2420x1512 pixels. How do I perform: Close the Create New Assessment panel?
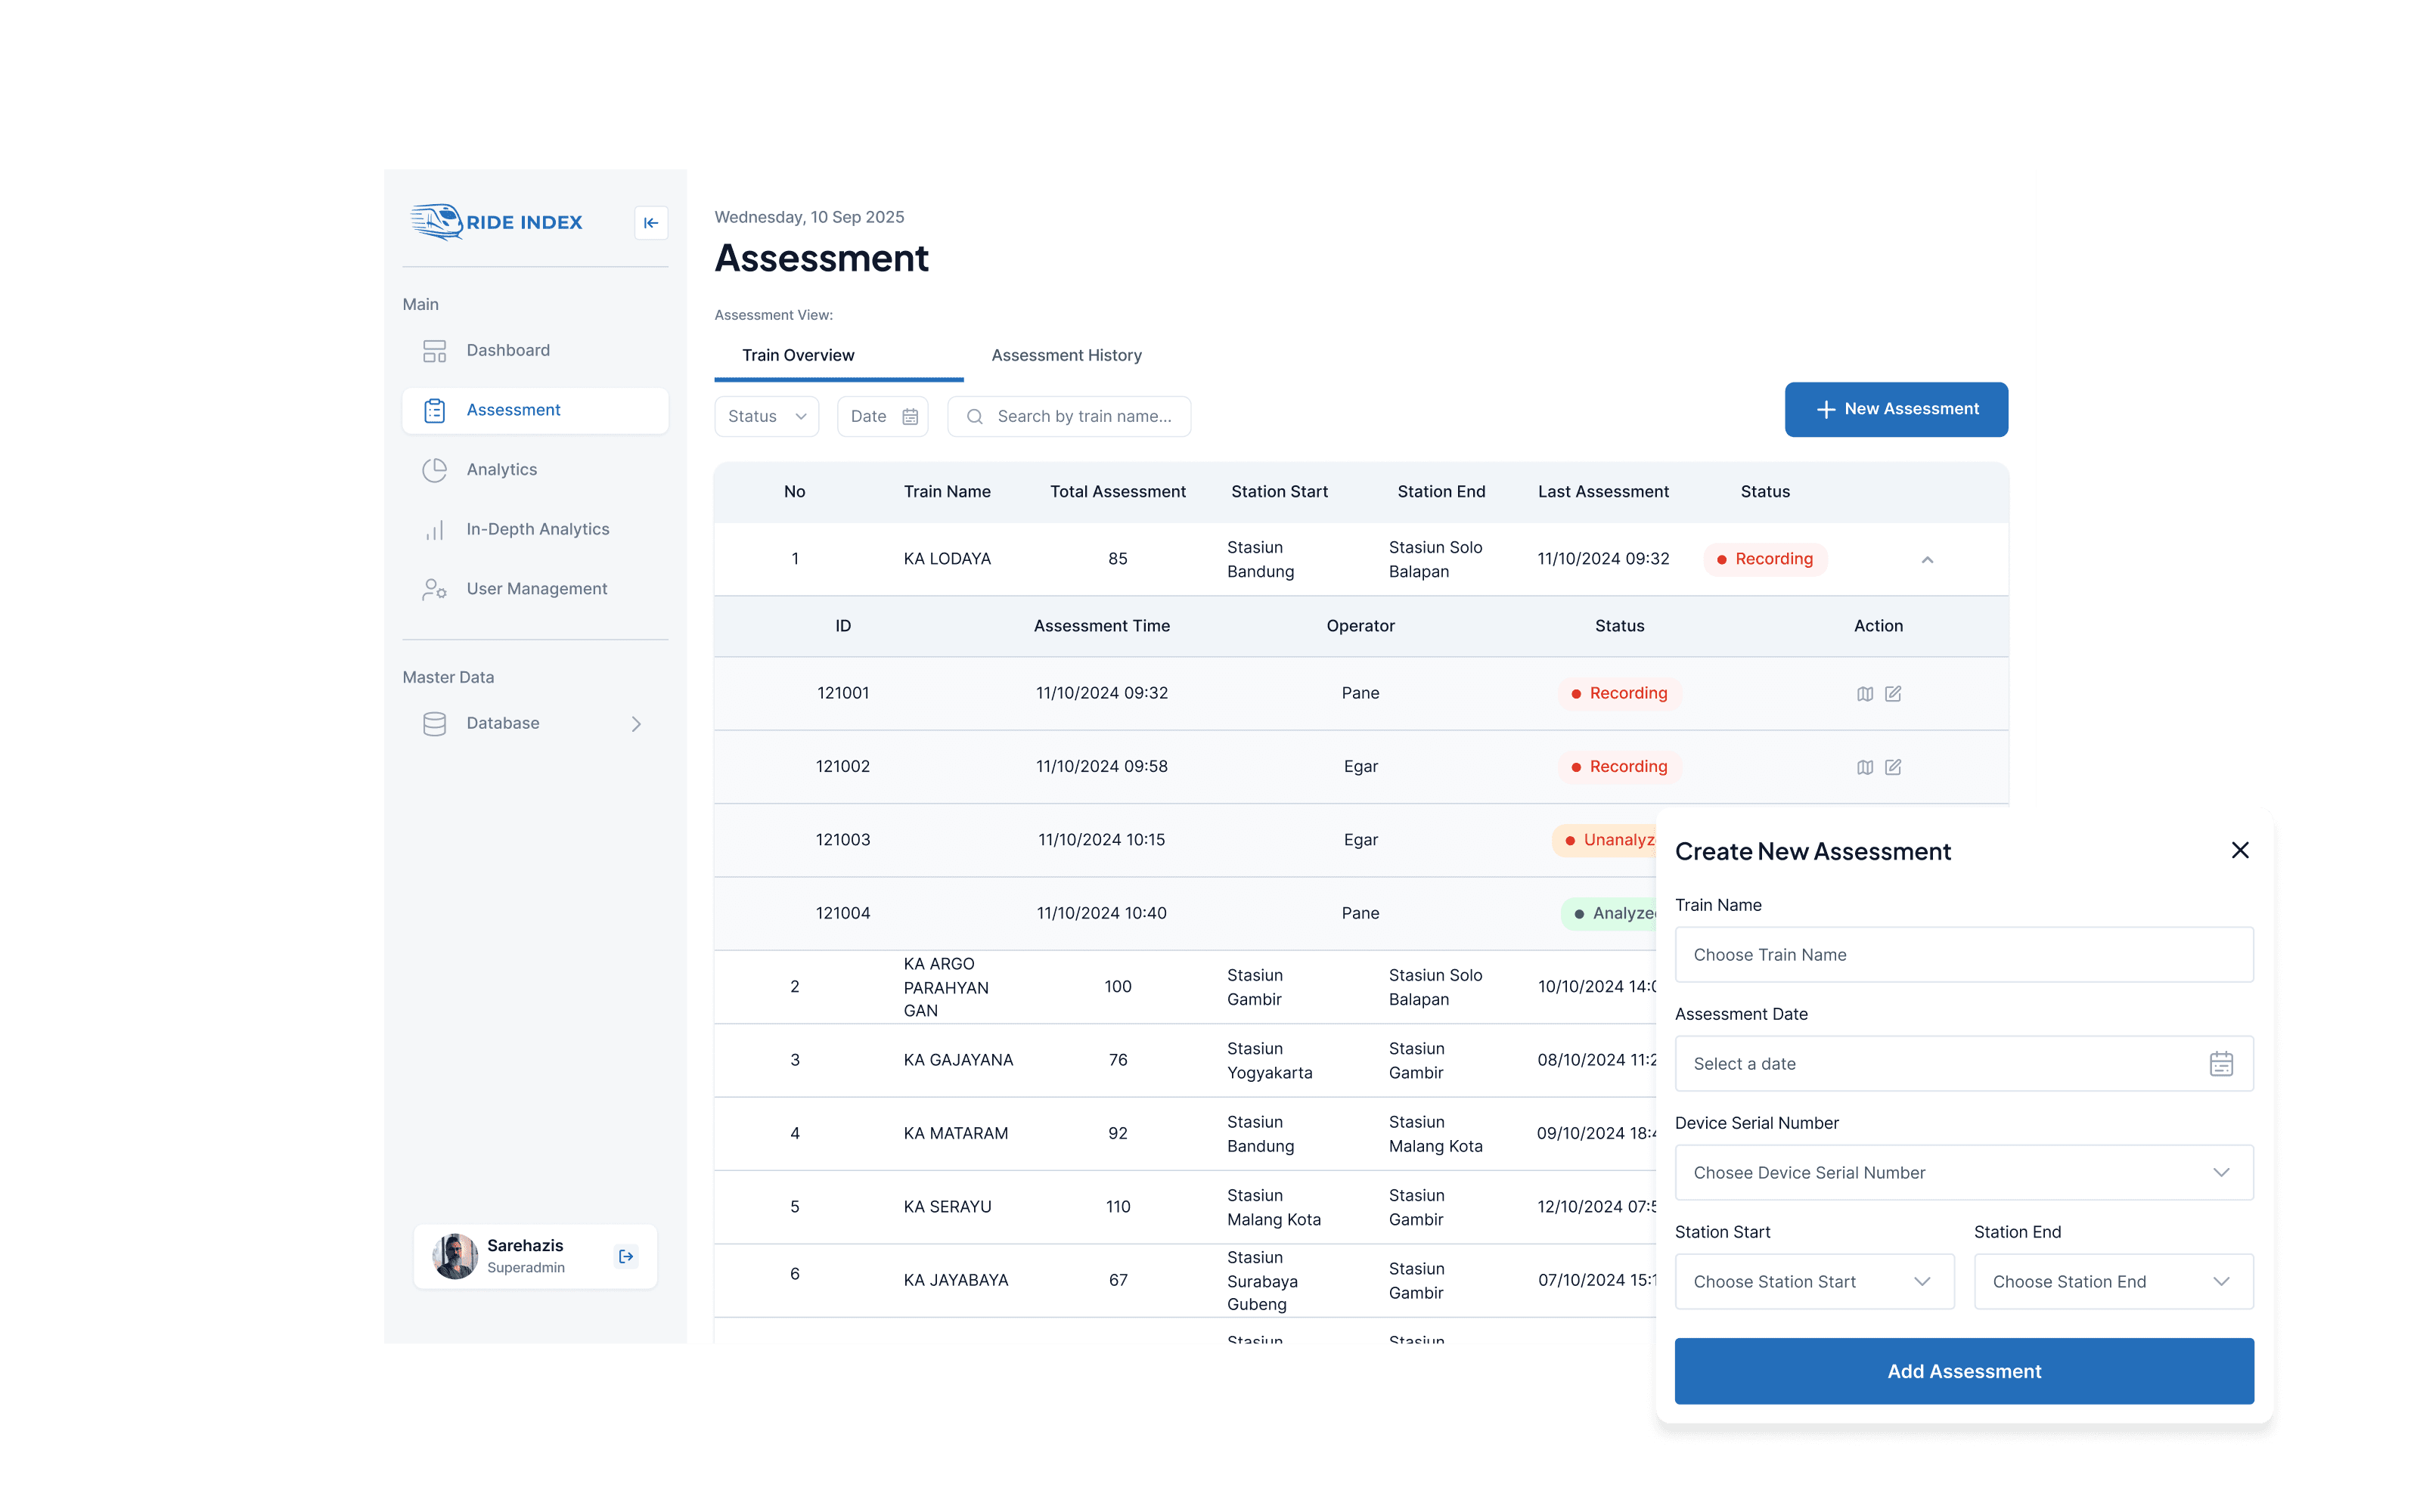point(2240,850)
